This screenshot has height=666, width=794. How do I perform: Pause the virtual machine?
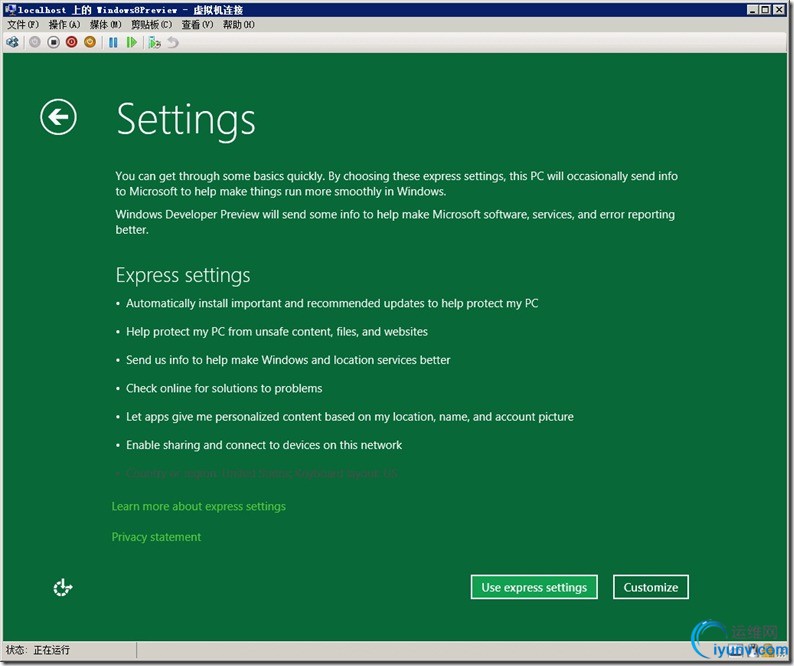113,43
